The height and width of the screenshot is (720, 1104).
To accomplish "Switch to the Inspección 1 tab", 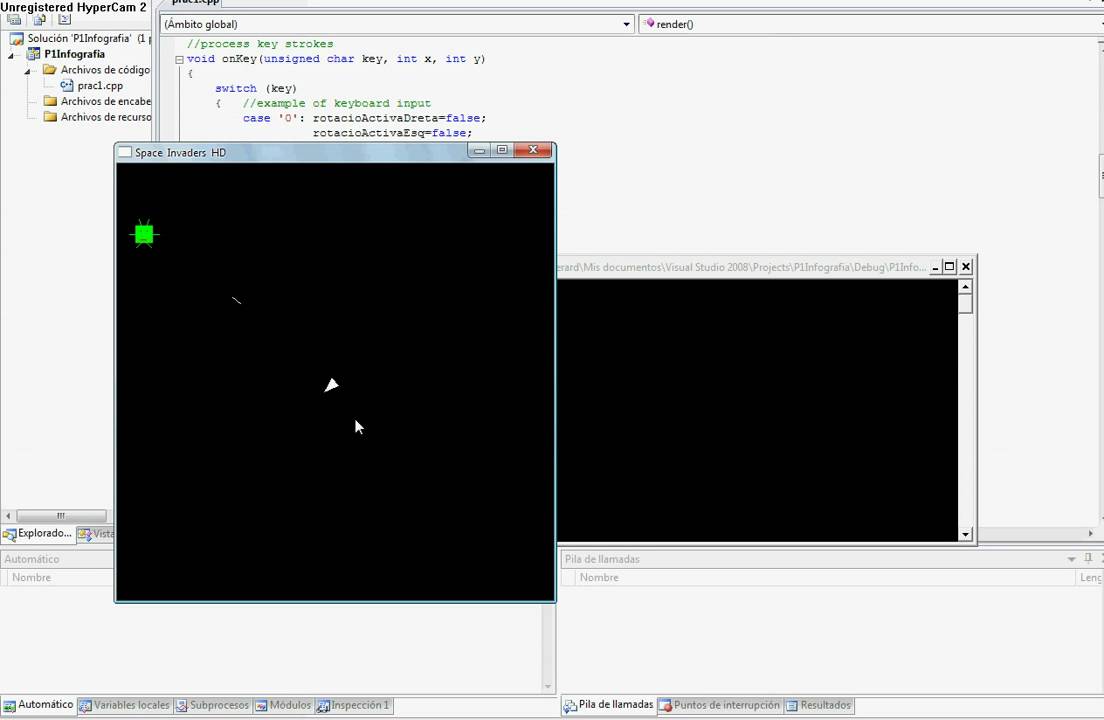I will coord(353,705).
